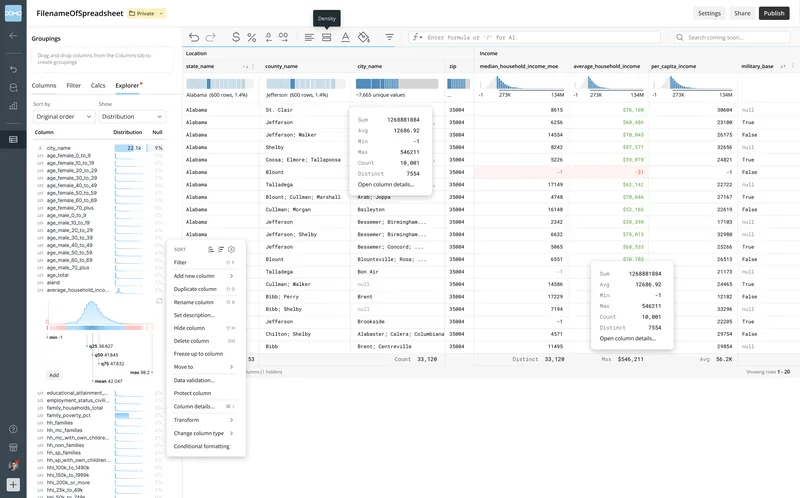
Task: Open the store icon in the sidebar
Action: click(13, 447)
